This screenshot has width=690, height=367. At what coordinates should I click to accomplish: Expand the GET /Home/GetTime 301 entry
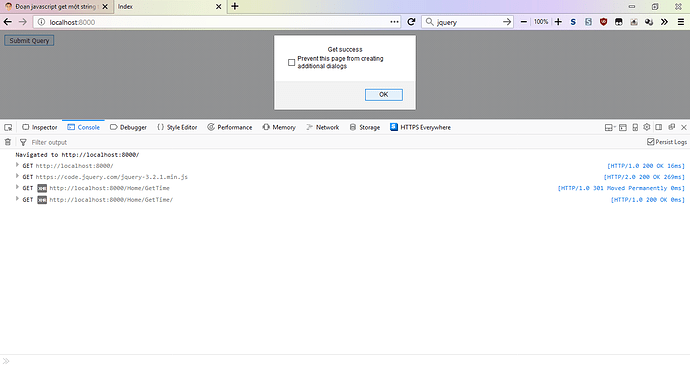click(17, 187)
